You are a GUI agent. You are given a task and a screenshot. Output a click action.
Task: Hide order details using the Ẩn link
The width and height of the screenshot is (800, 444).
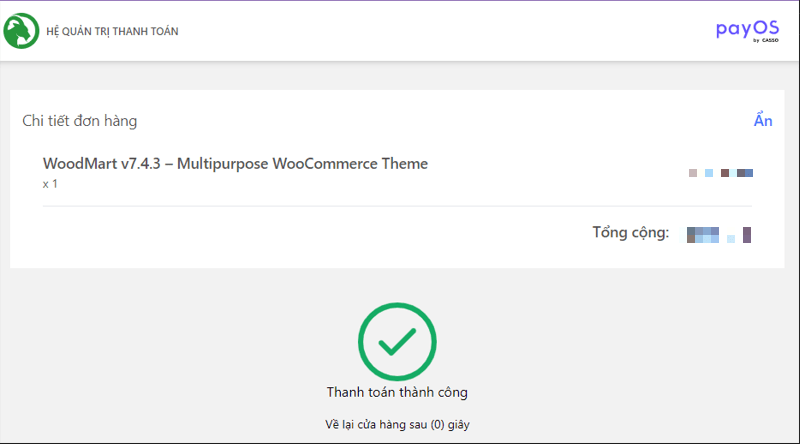click(x=763, y=121)
